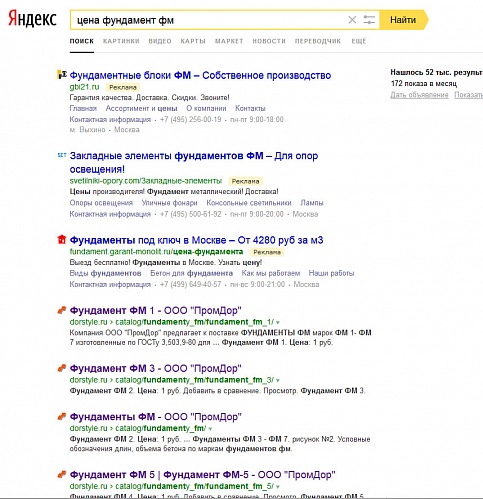Open the Ещё menu

[x=359, y=41]
